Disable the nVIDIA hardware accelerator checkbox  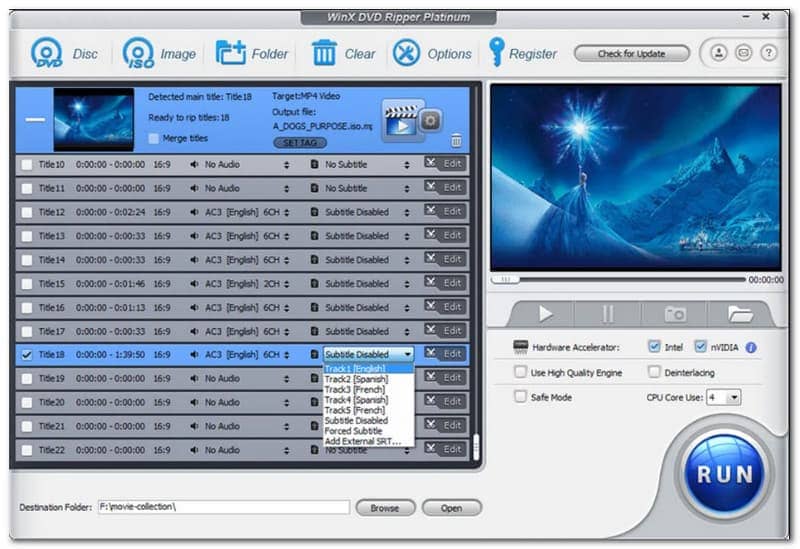click(701, 346)
